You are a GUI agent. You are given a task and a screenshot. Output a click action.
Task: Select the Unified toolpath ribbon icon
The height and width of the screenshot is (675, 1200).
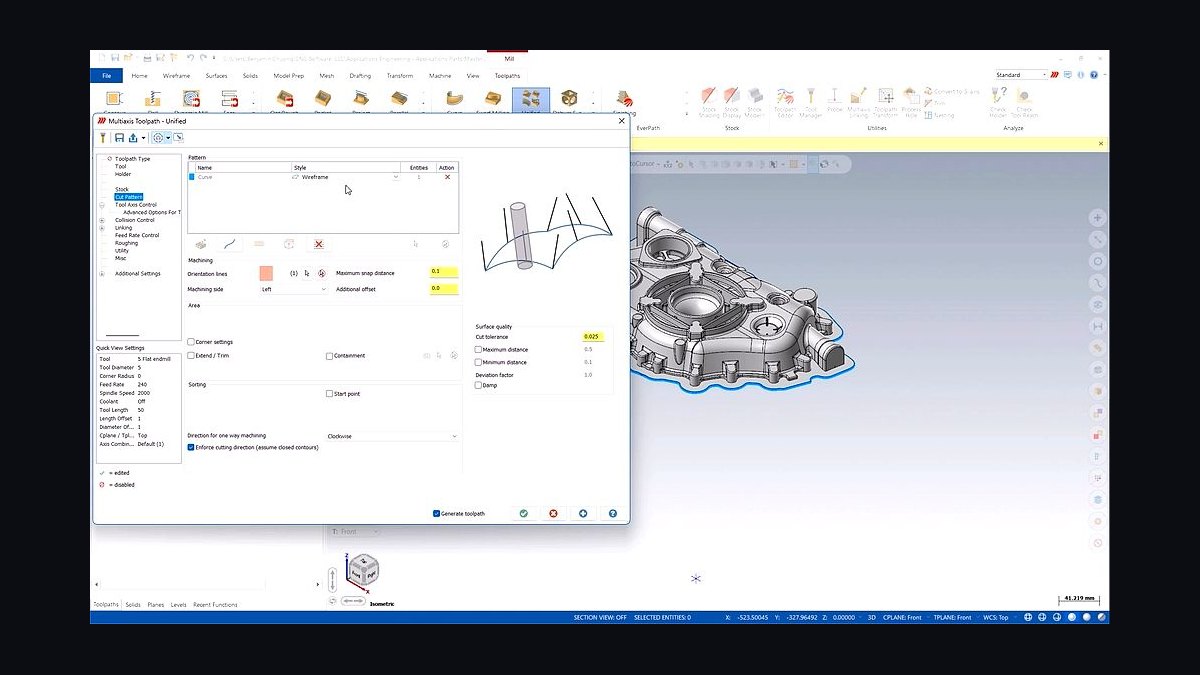pos(531,99)
